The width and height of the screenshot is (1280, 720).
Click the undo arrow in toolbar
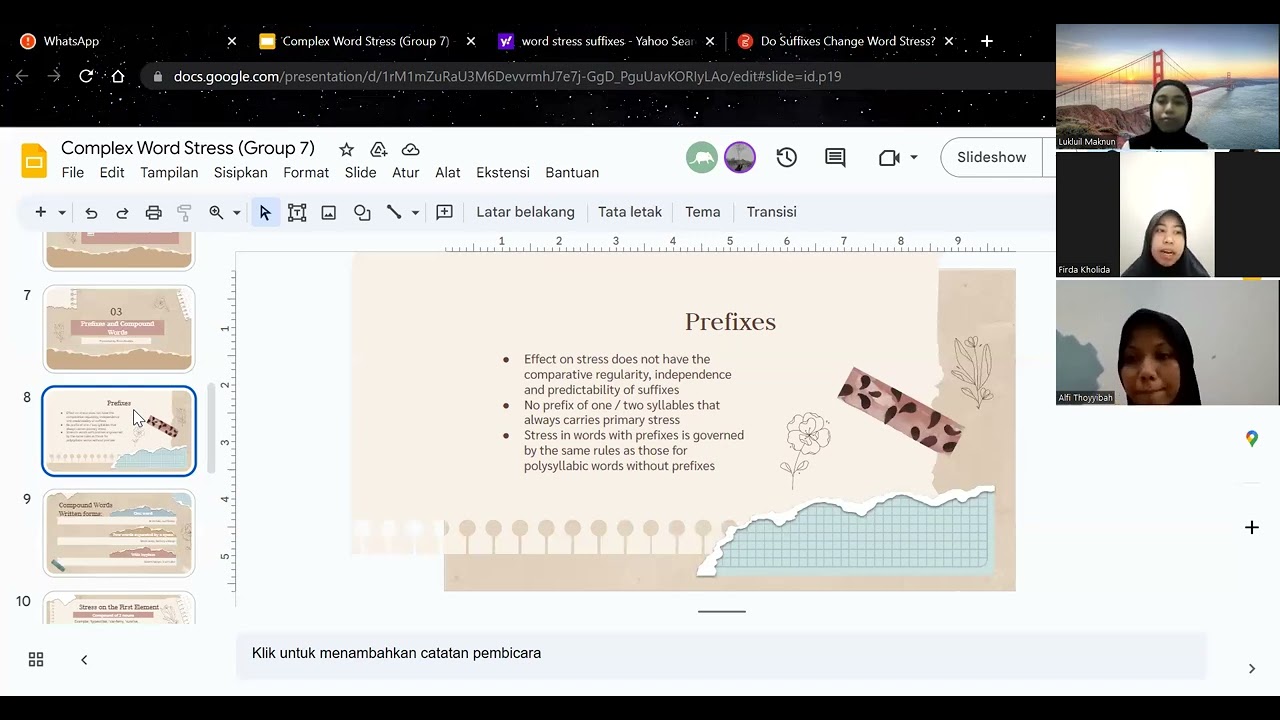pos(91,212)
